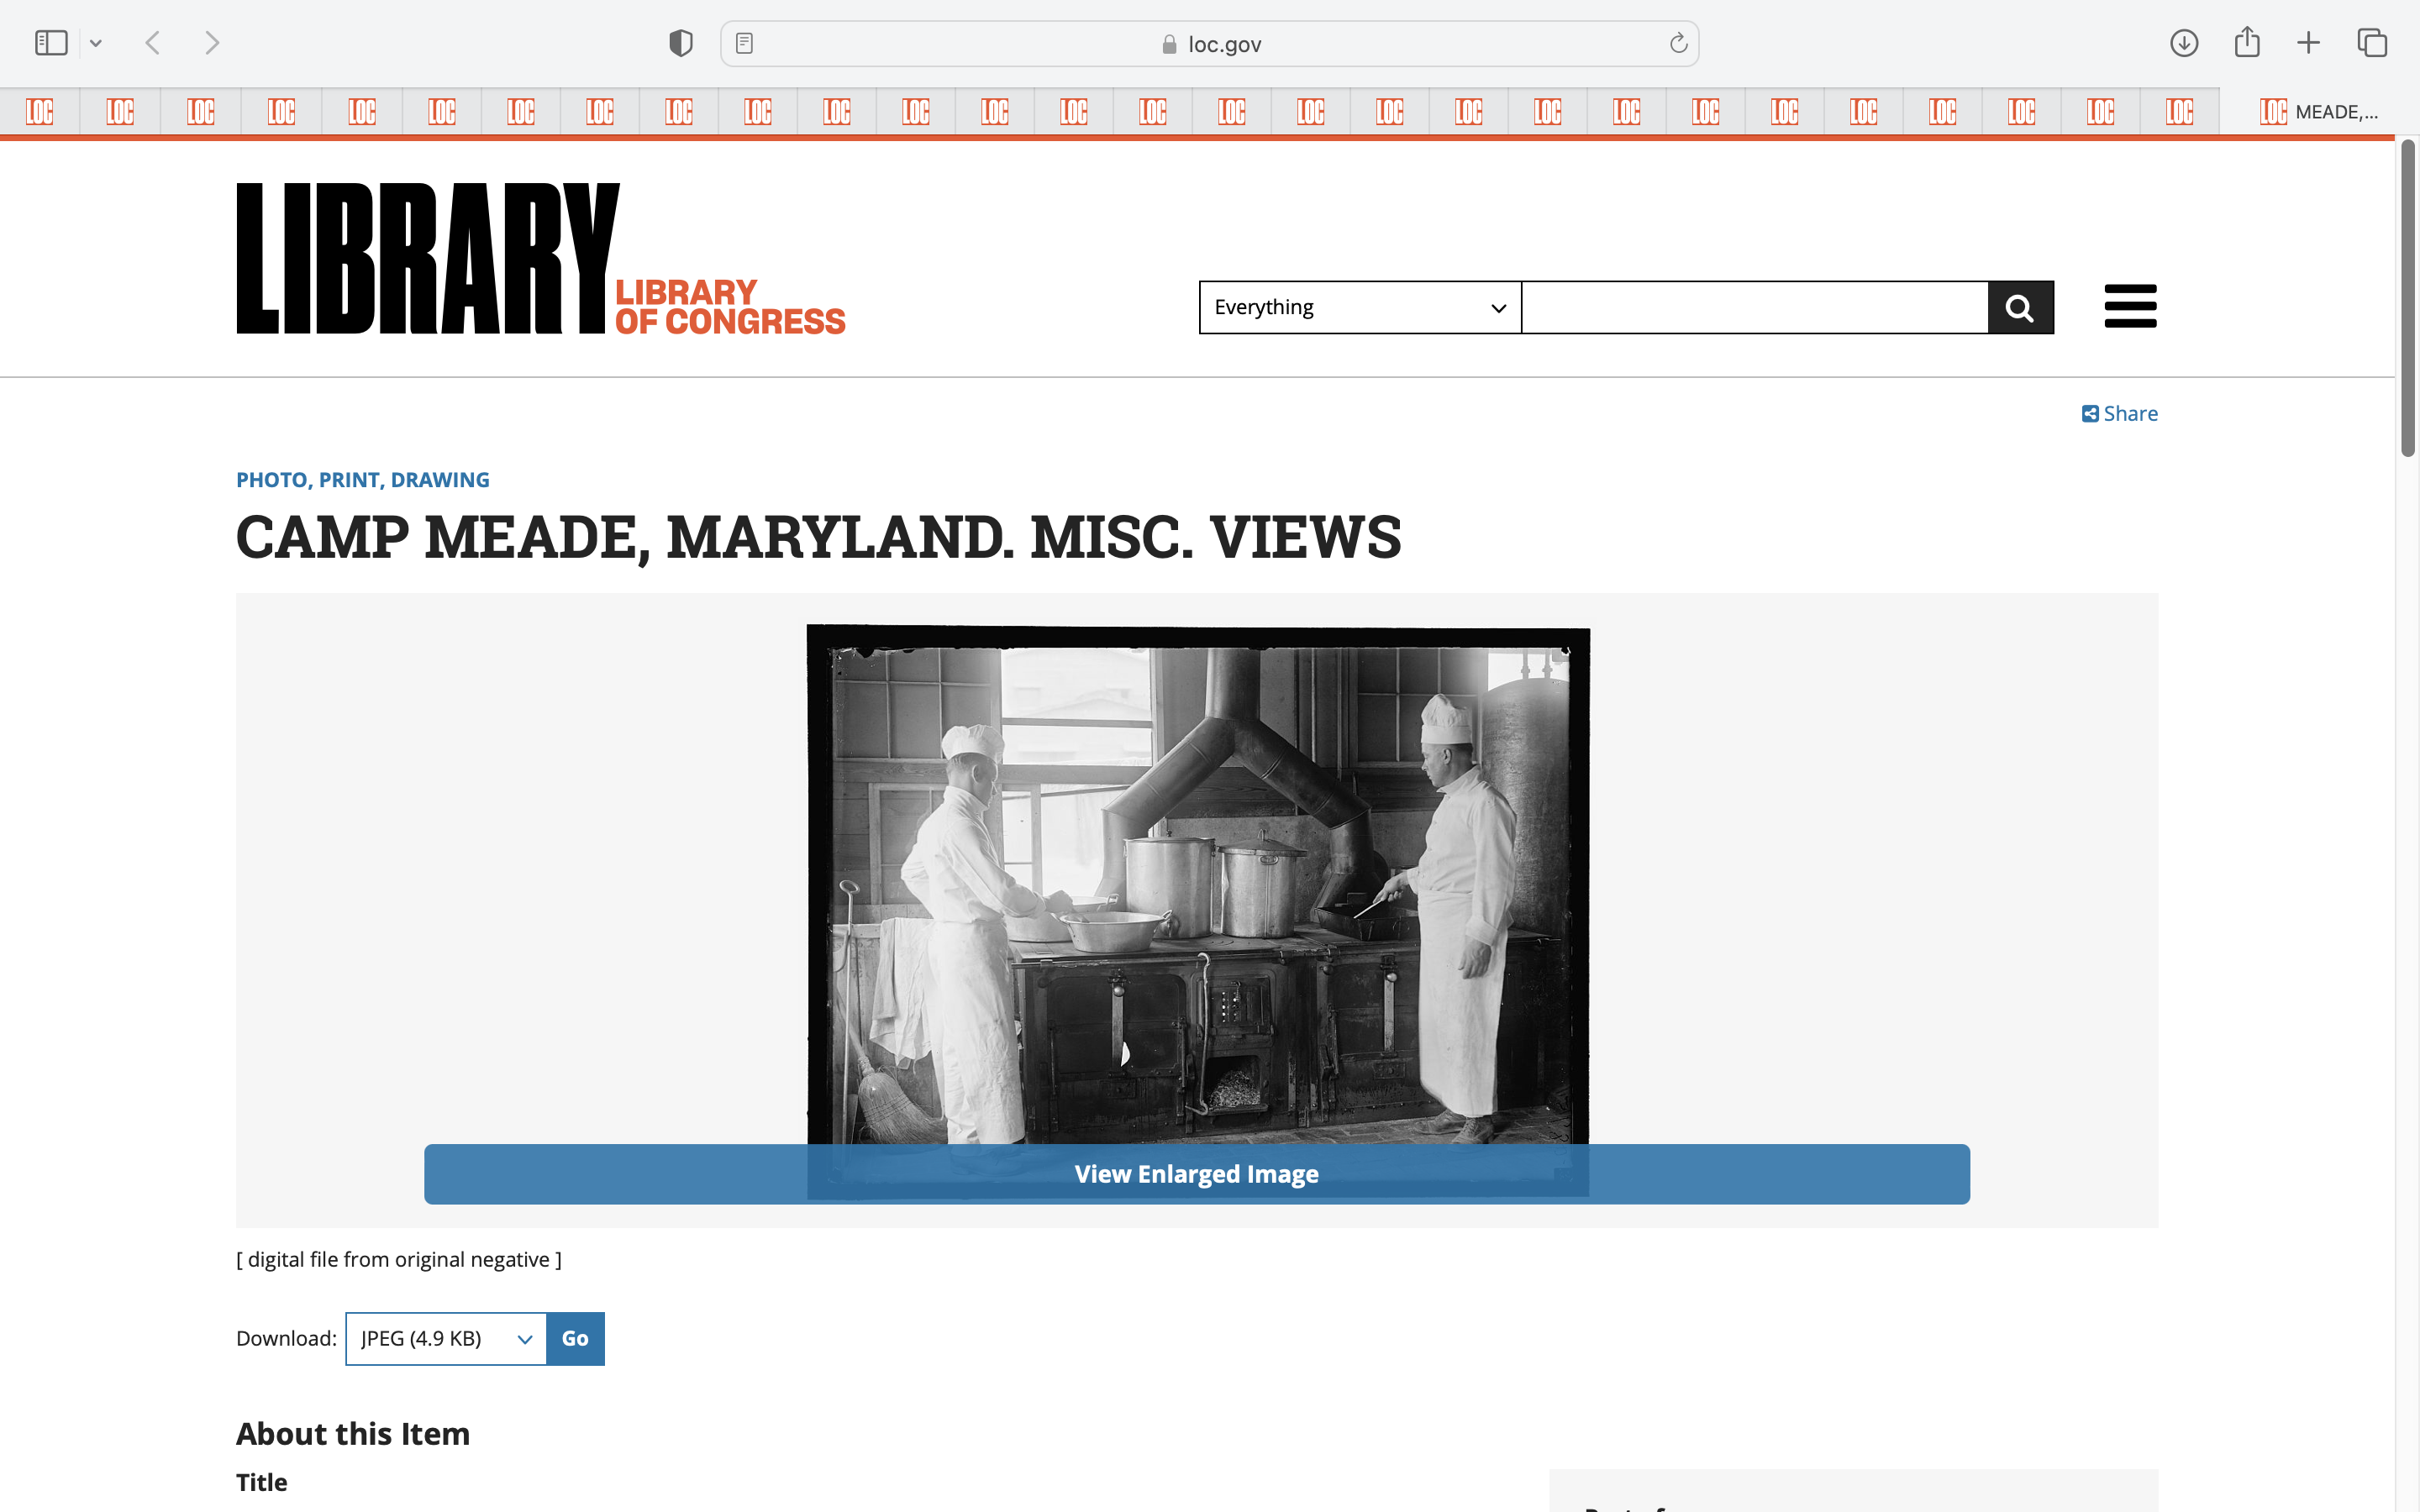Open the Safari downloads icon
The image size is (2420, 1512).
[x=2184, y=43]
